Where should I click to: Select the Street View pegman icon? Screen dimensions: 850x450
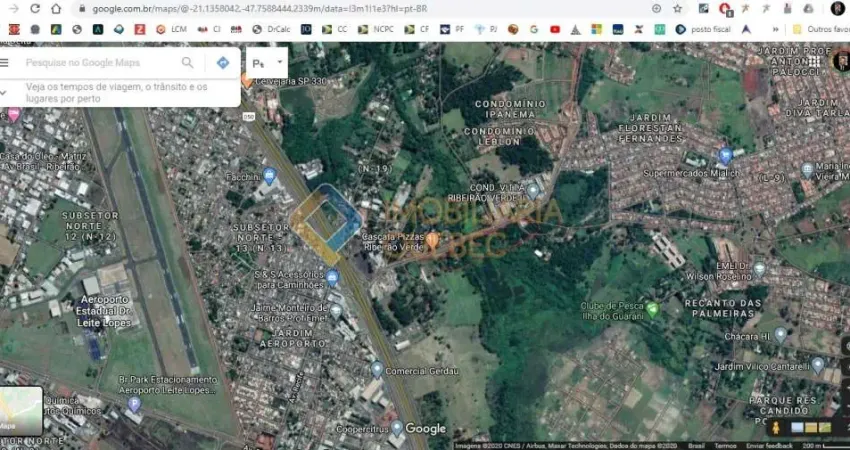coord(776,428)
